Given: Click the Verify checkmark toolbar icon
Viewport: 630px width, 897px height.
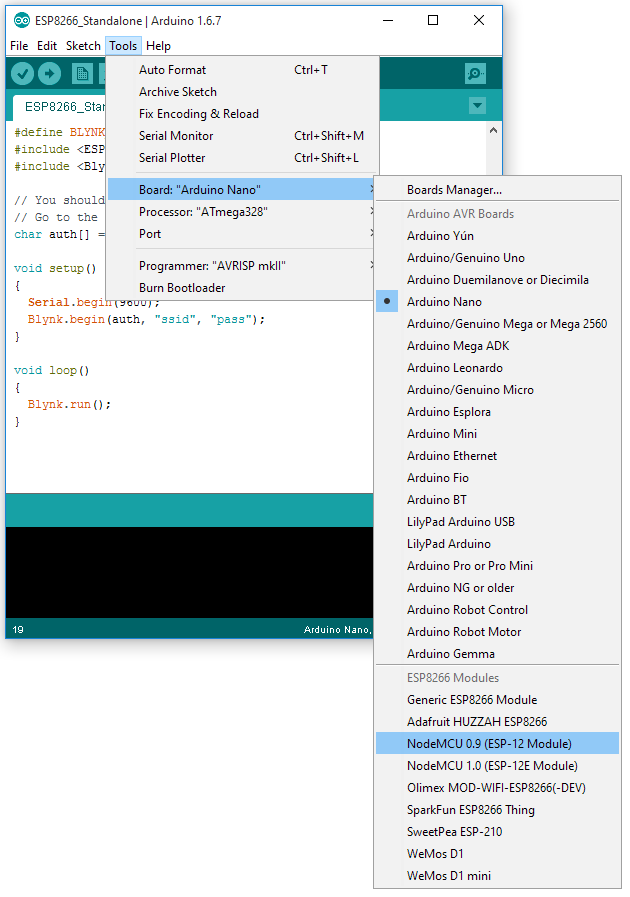Looking at the screenshot, I should pos(23,73).
